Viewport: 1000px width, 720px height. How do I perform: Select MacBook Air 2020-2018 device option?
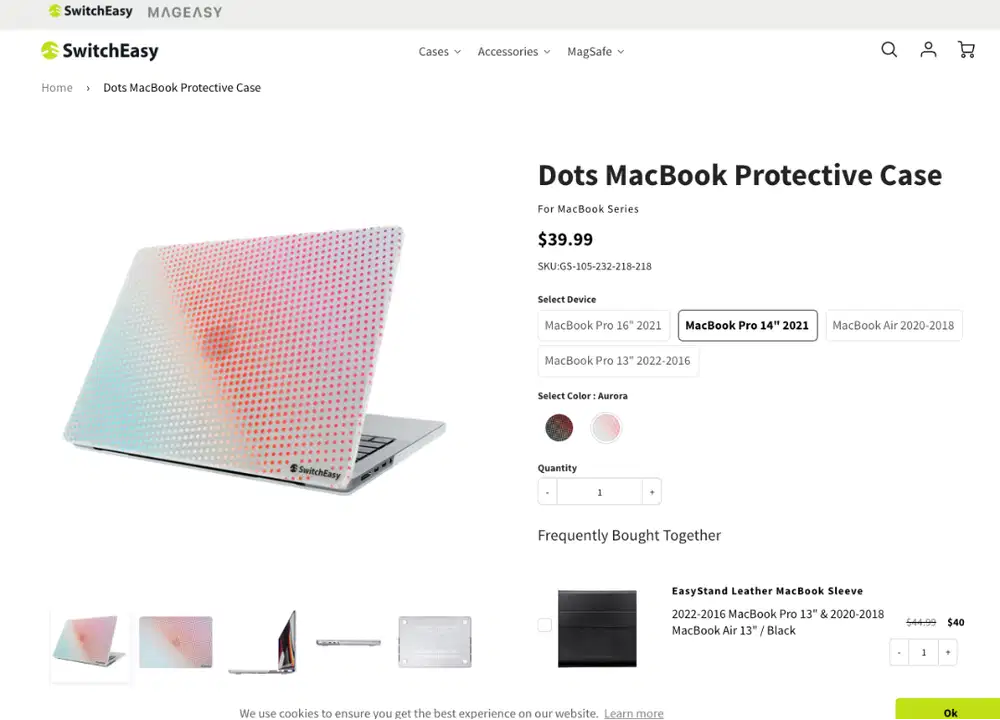pyautogui.click(x=893, y=325)
